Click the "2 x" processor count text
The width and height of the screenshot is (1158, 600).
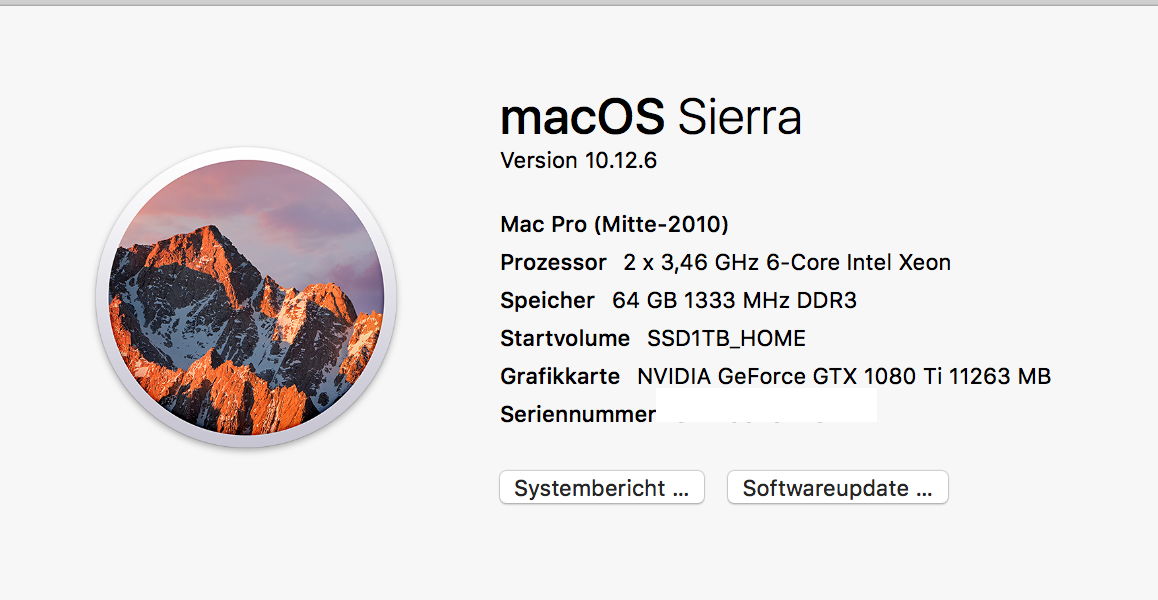click(x=638, y=263)
